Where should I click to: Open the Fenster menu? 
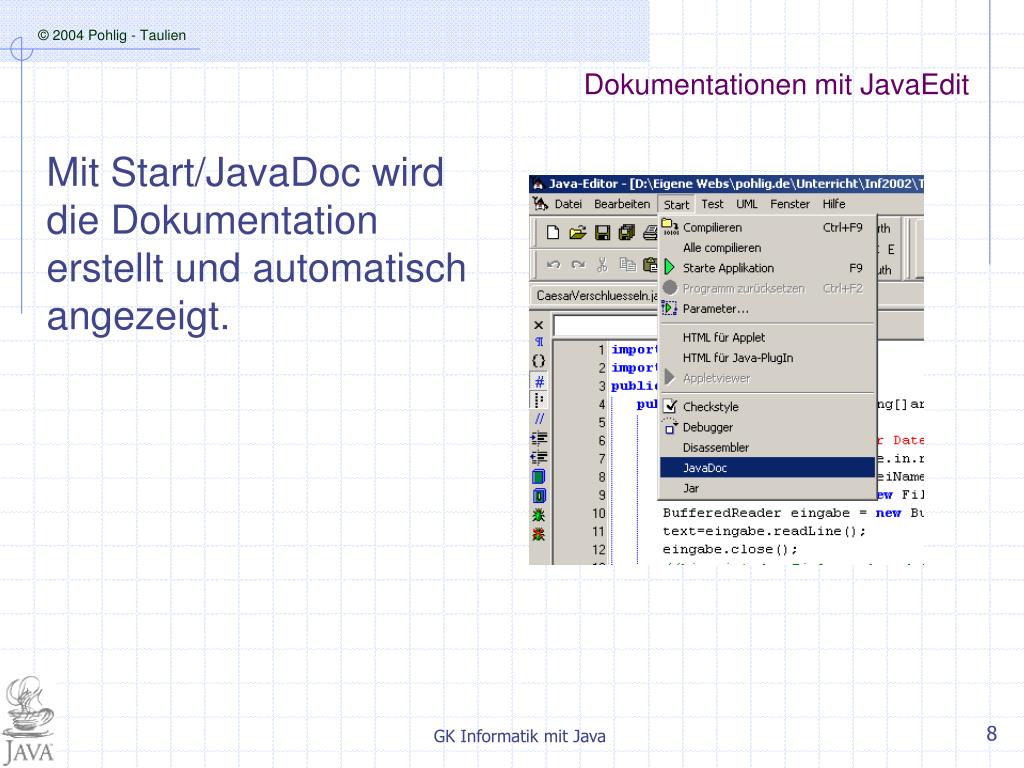790,204
